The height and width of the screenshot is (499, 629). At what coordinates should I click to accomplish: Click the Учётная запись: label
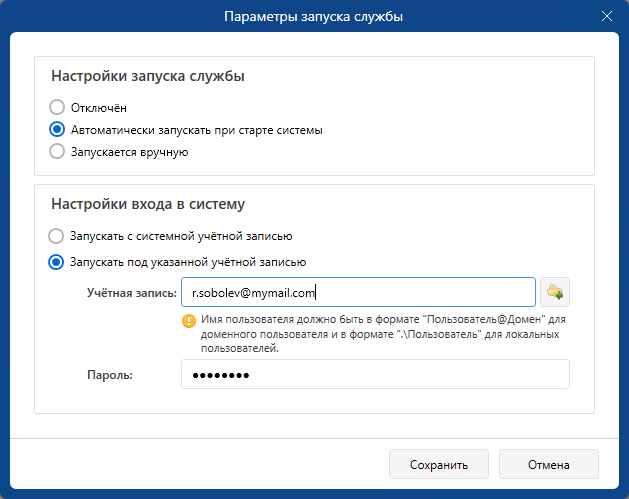(x=132, y=293)
